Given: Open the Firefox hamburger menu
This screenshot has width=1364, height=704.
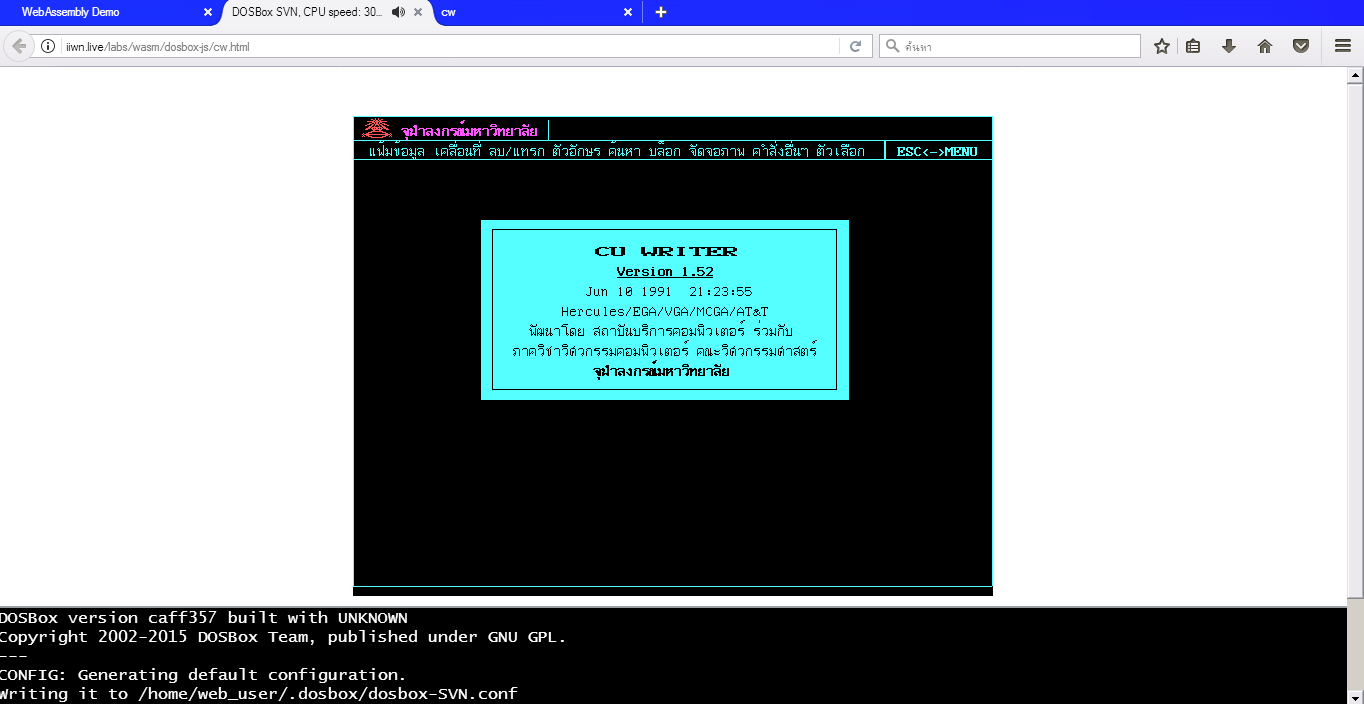Looking at the screenshot, I should click(x=1343, y=46).
